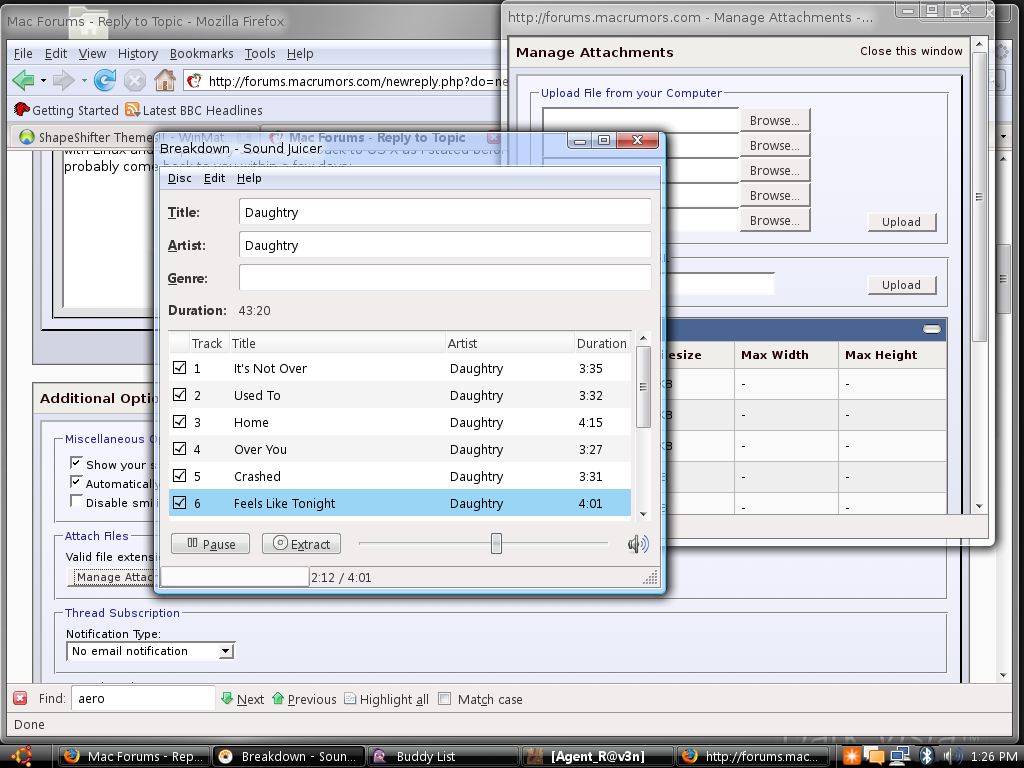Open File menu in Firefox

tap(23, 54)
